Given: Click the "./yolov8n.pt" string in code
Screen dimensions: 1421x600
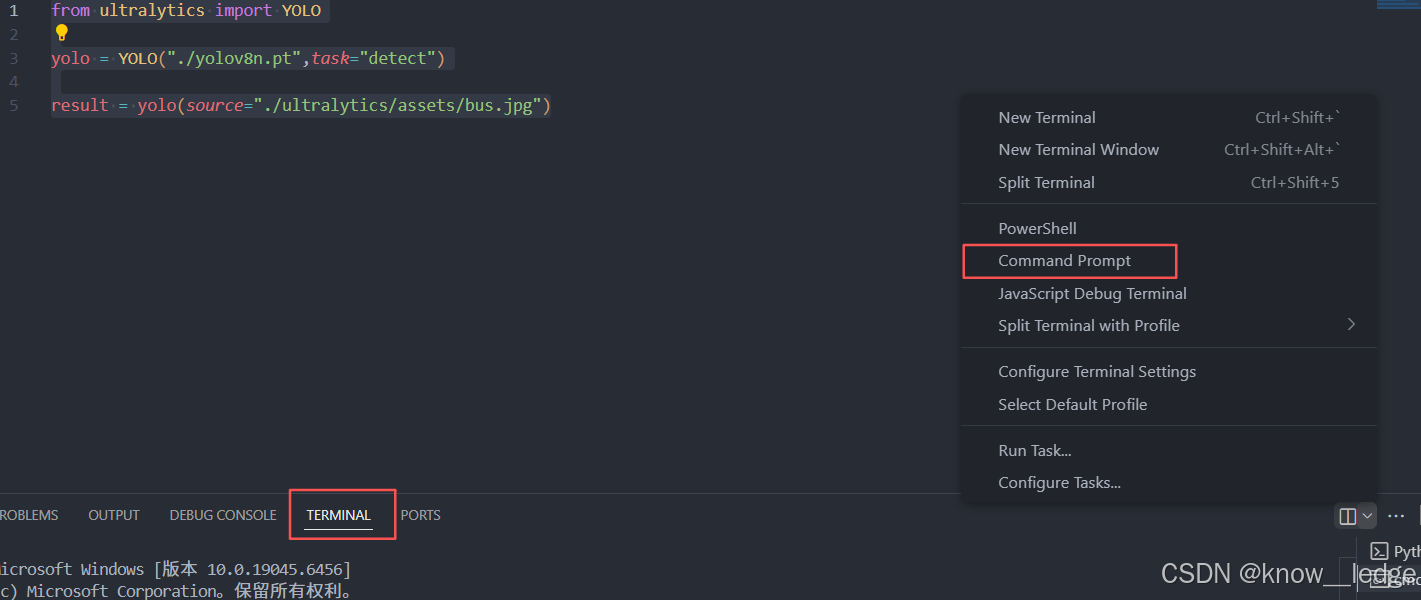Looking at the screenshot, I should (235, 59).
